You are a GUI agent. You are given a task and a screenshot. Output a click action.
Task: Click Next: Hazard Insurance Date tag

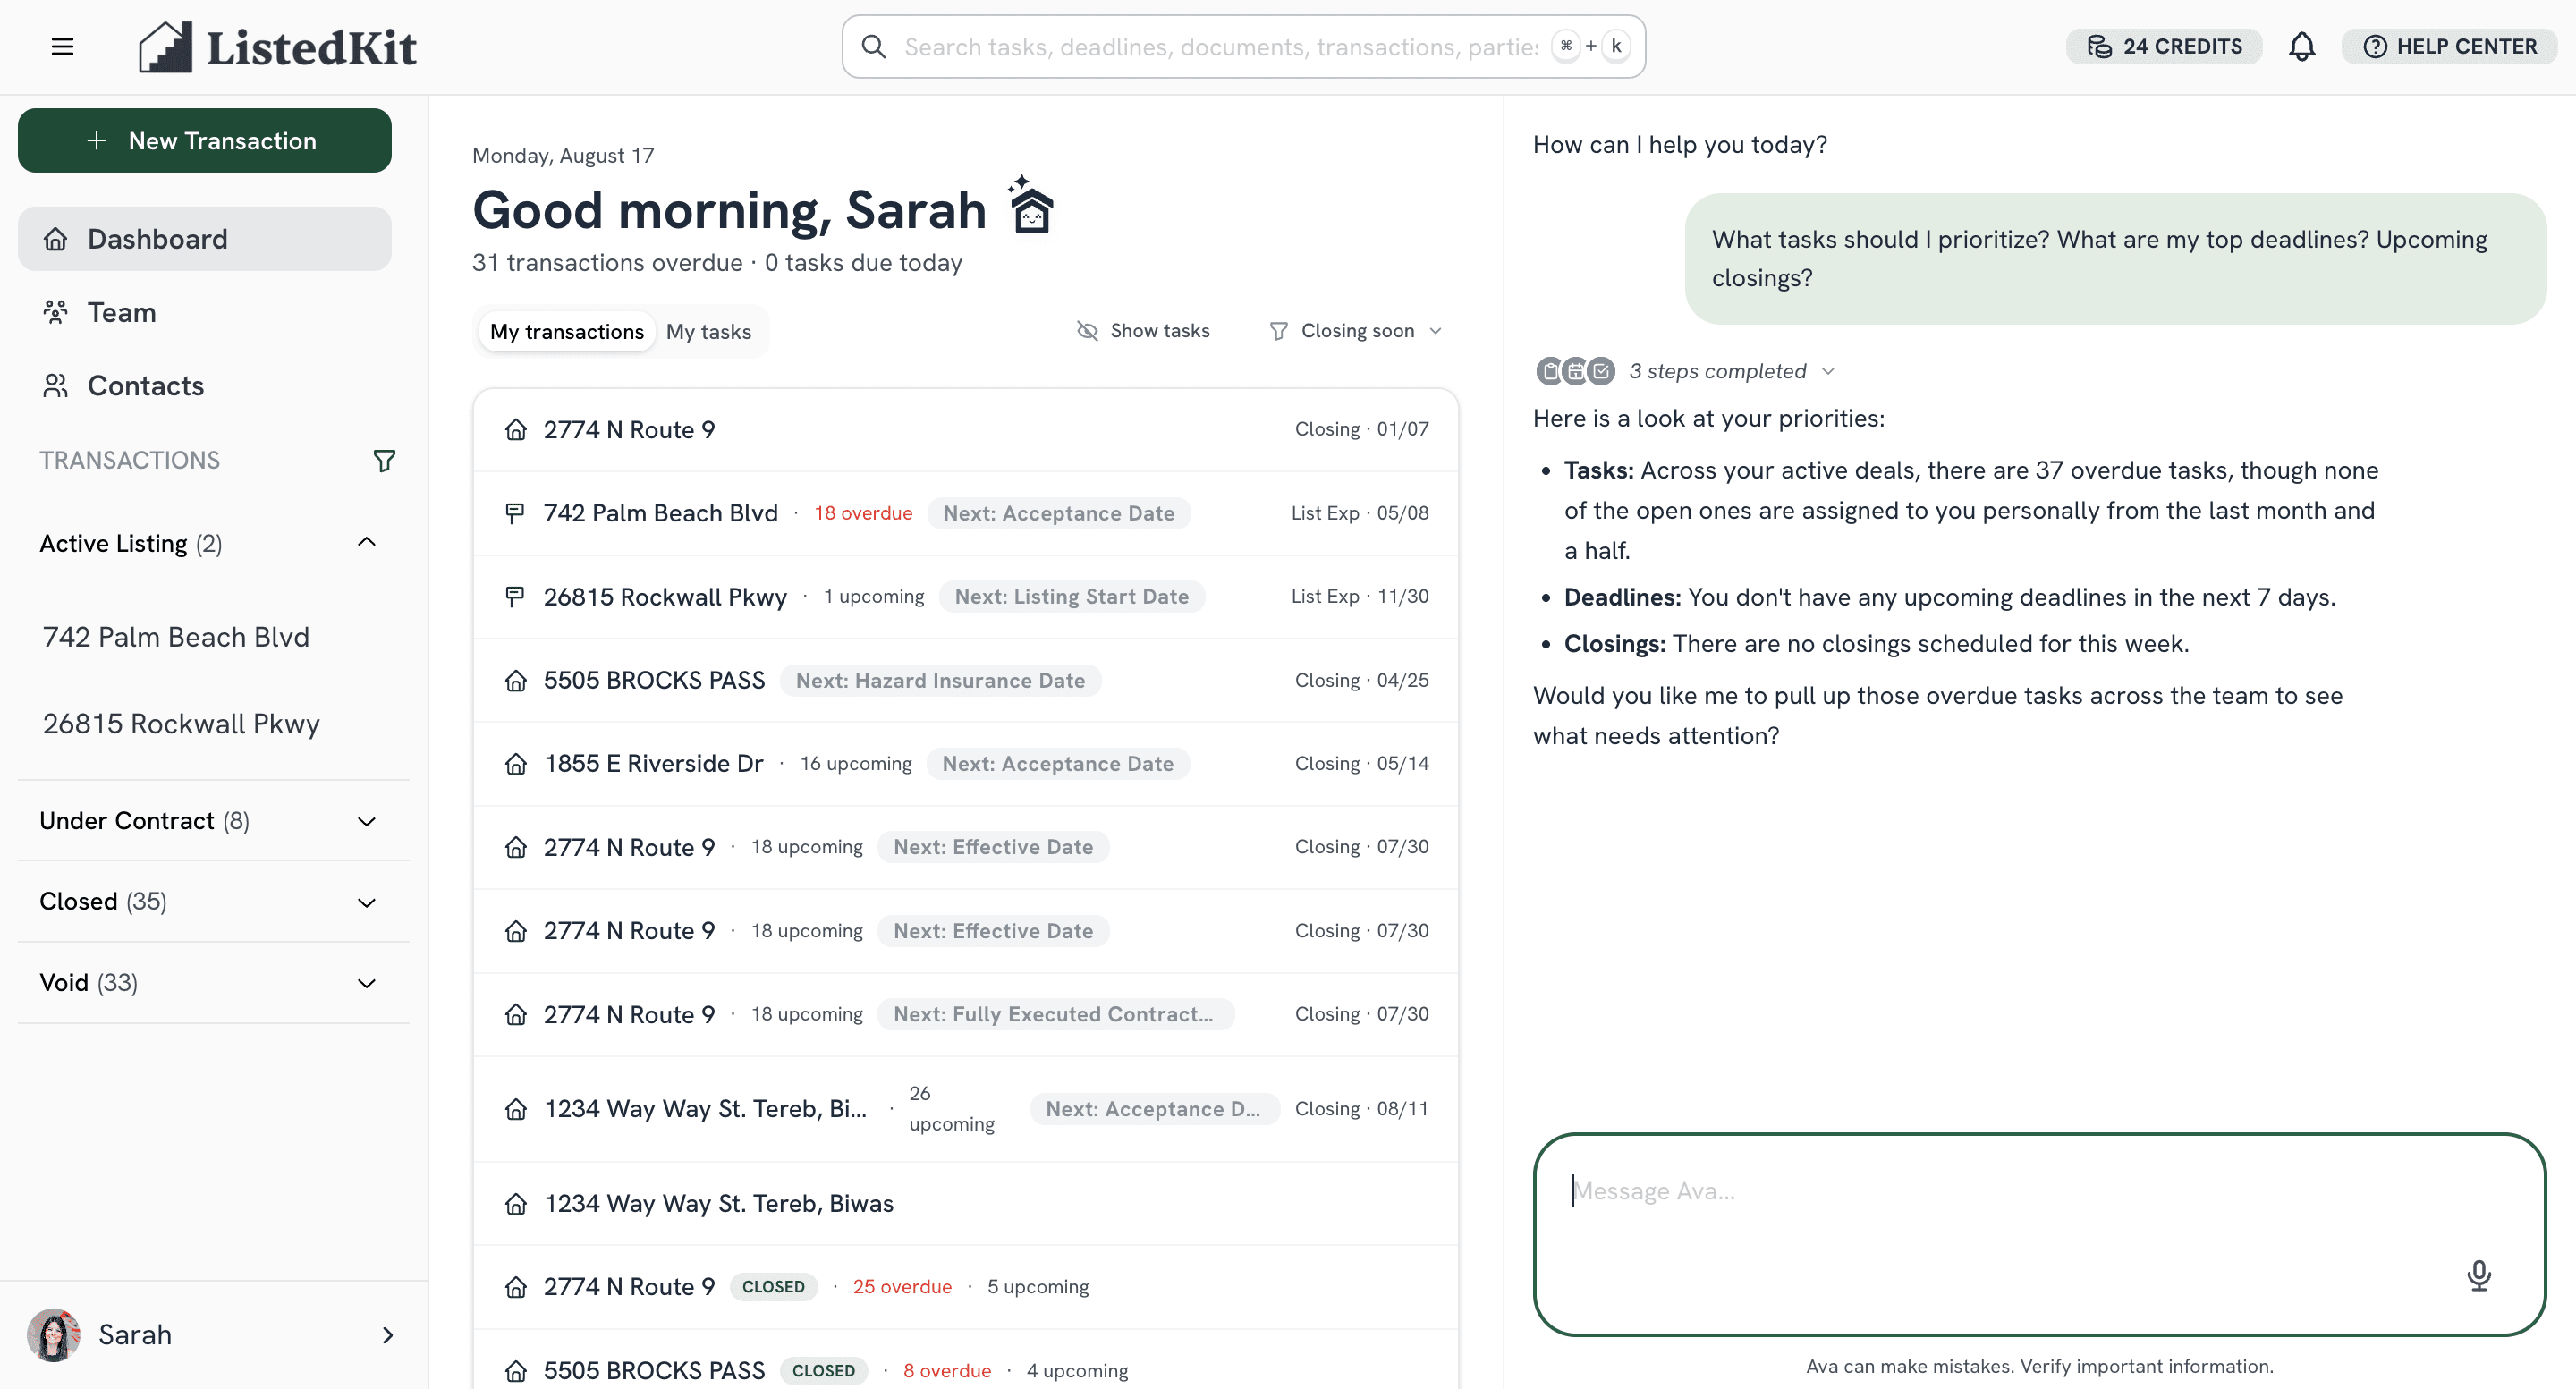tap(940, 681)
